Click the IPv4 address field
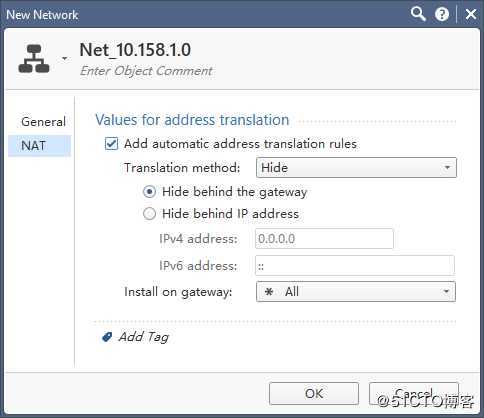Image resolution: width=484 pixels, height=418 pixels. coord(324,239)
